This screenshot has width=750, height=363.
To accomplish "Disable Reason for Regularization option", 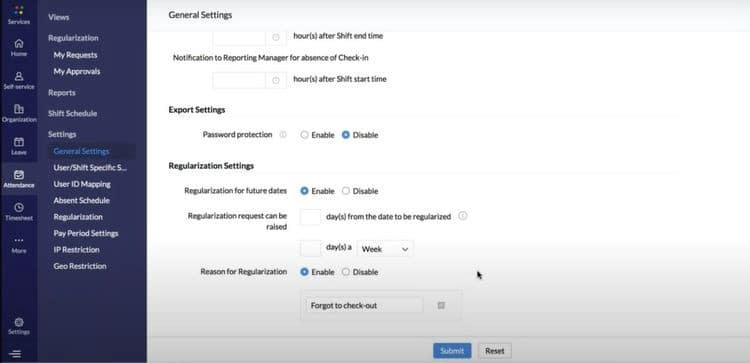I will [346, 272].
